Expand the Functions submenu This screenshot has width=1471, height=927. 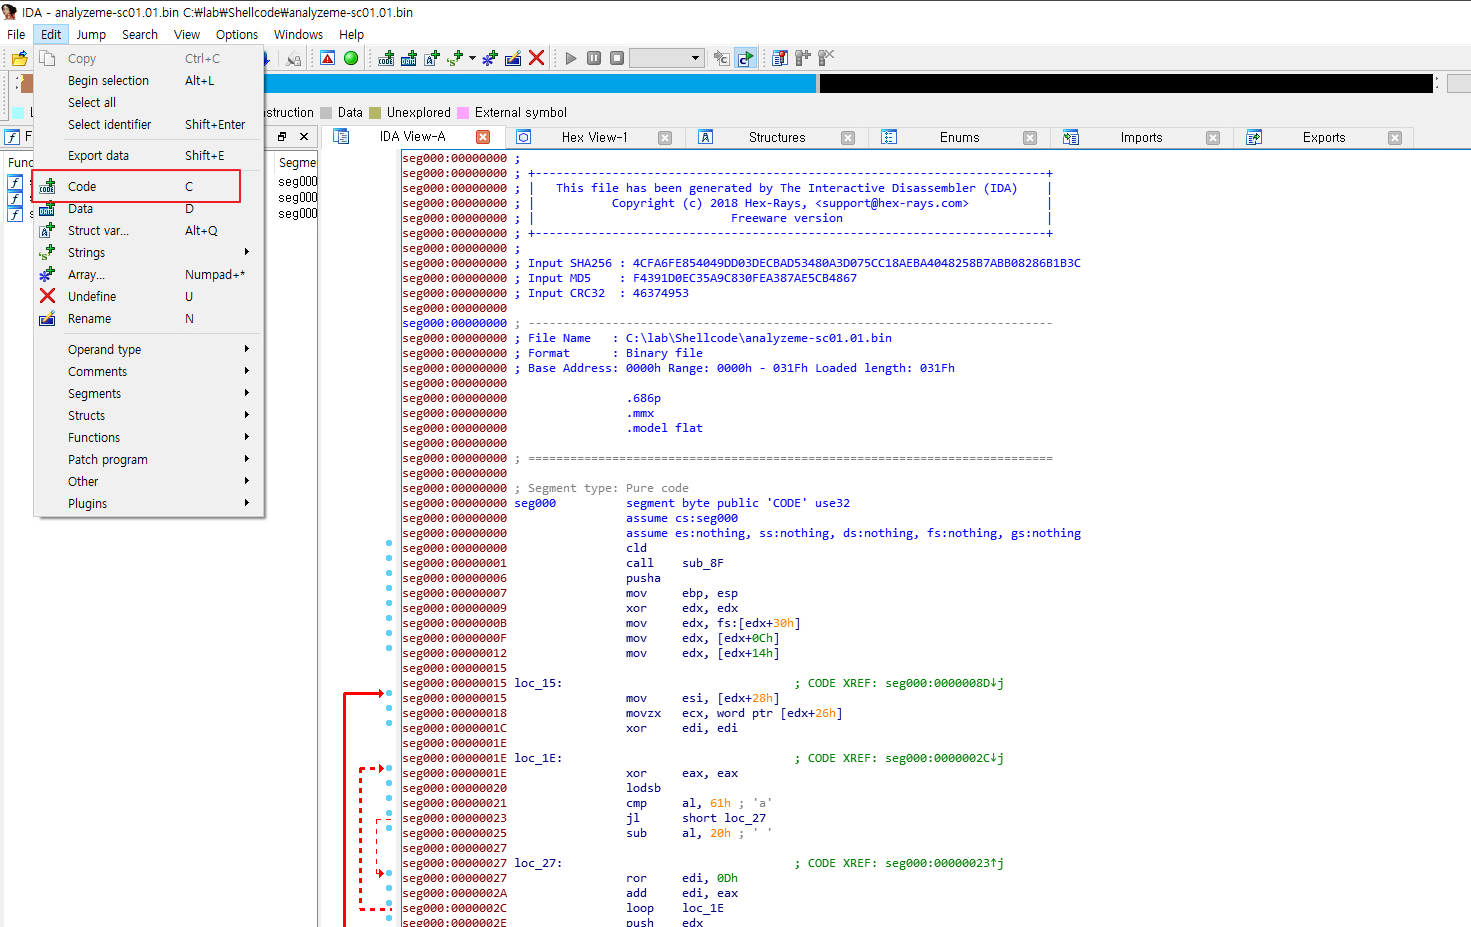point(149,438)
